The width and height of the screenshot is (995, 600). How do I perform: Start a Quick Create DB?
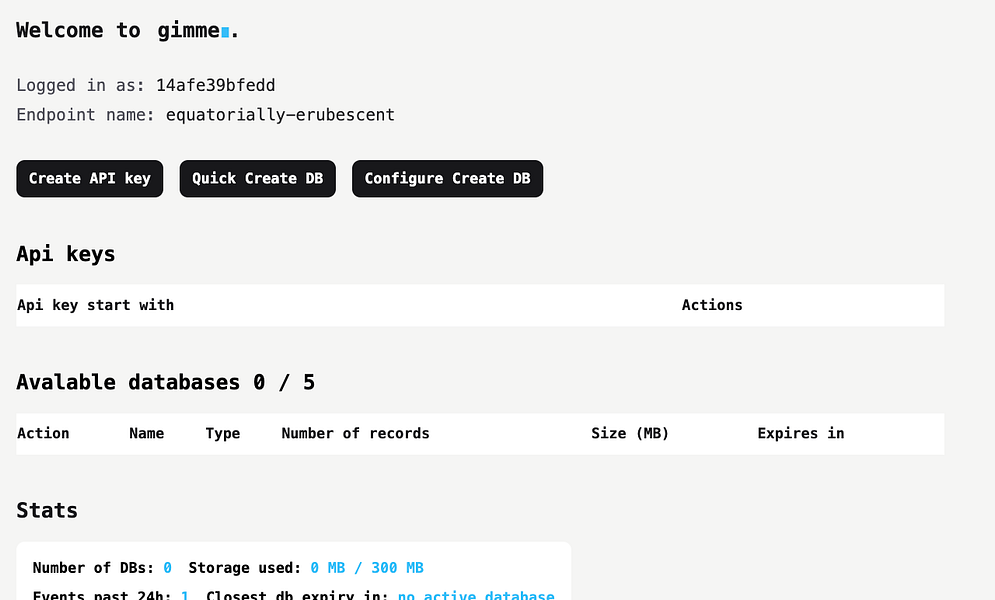258,179
